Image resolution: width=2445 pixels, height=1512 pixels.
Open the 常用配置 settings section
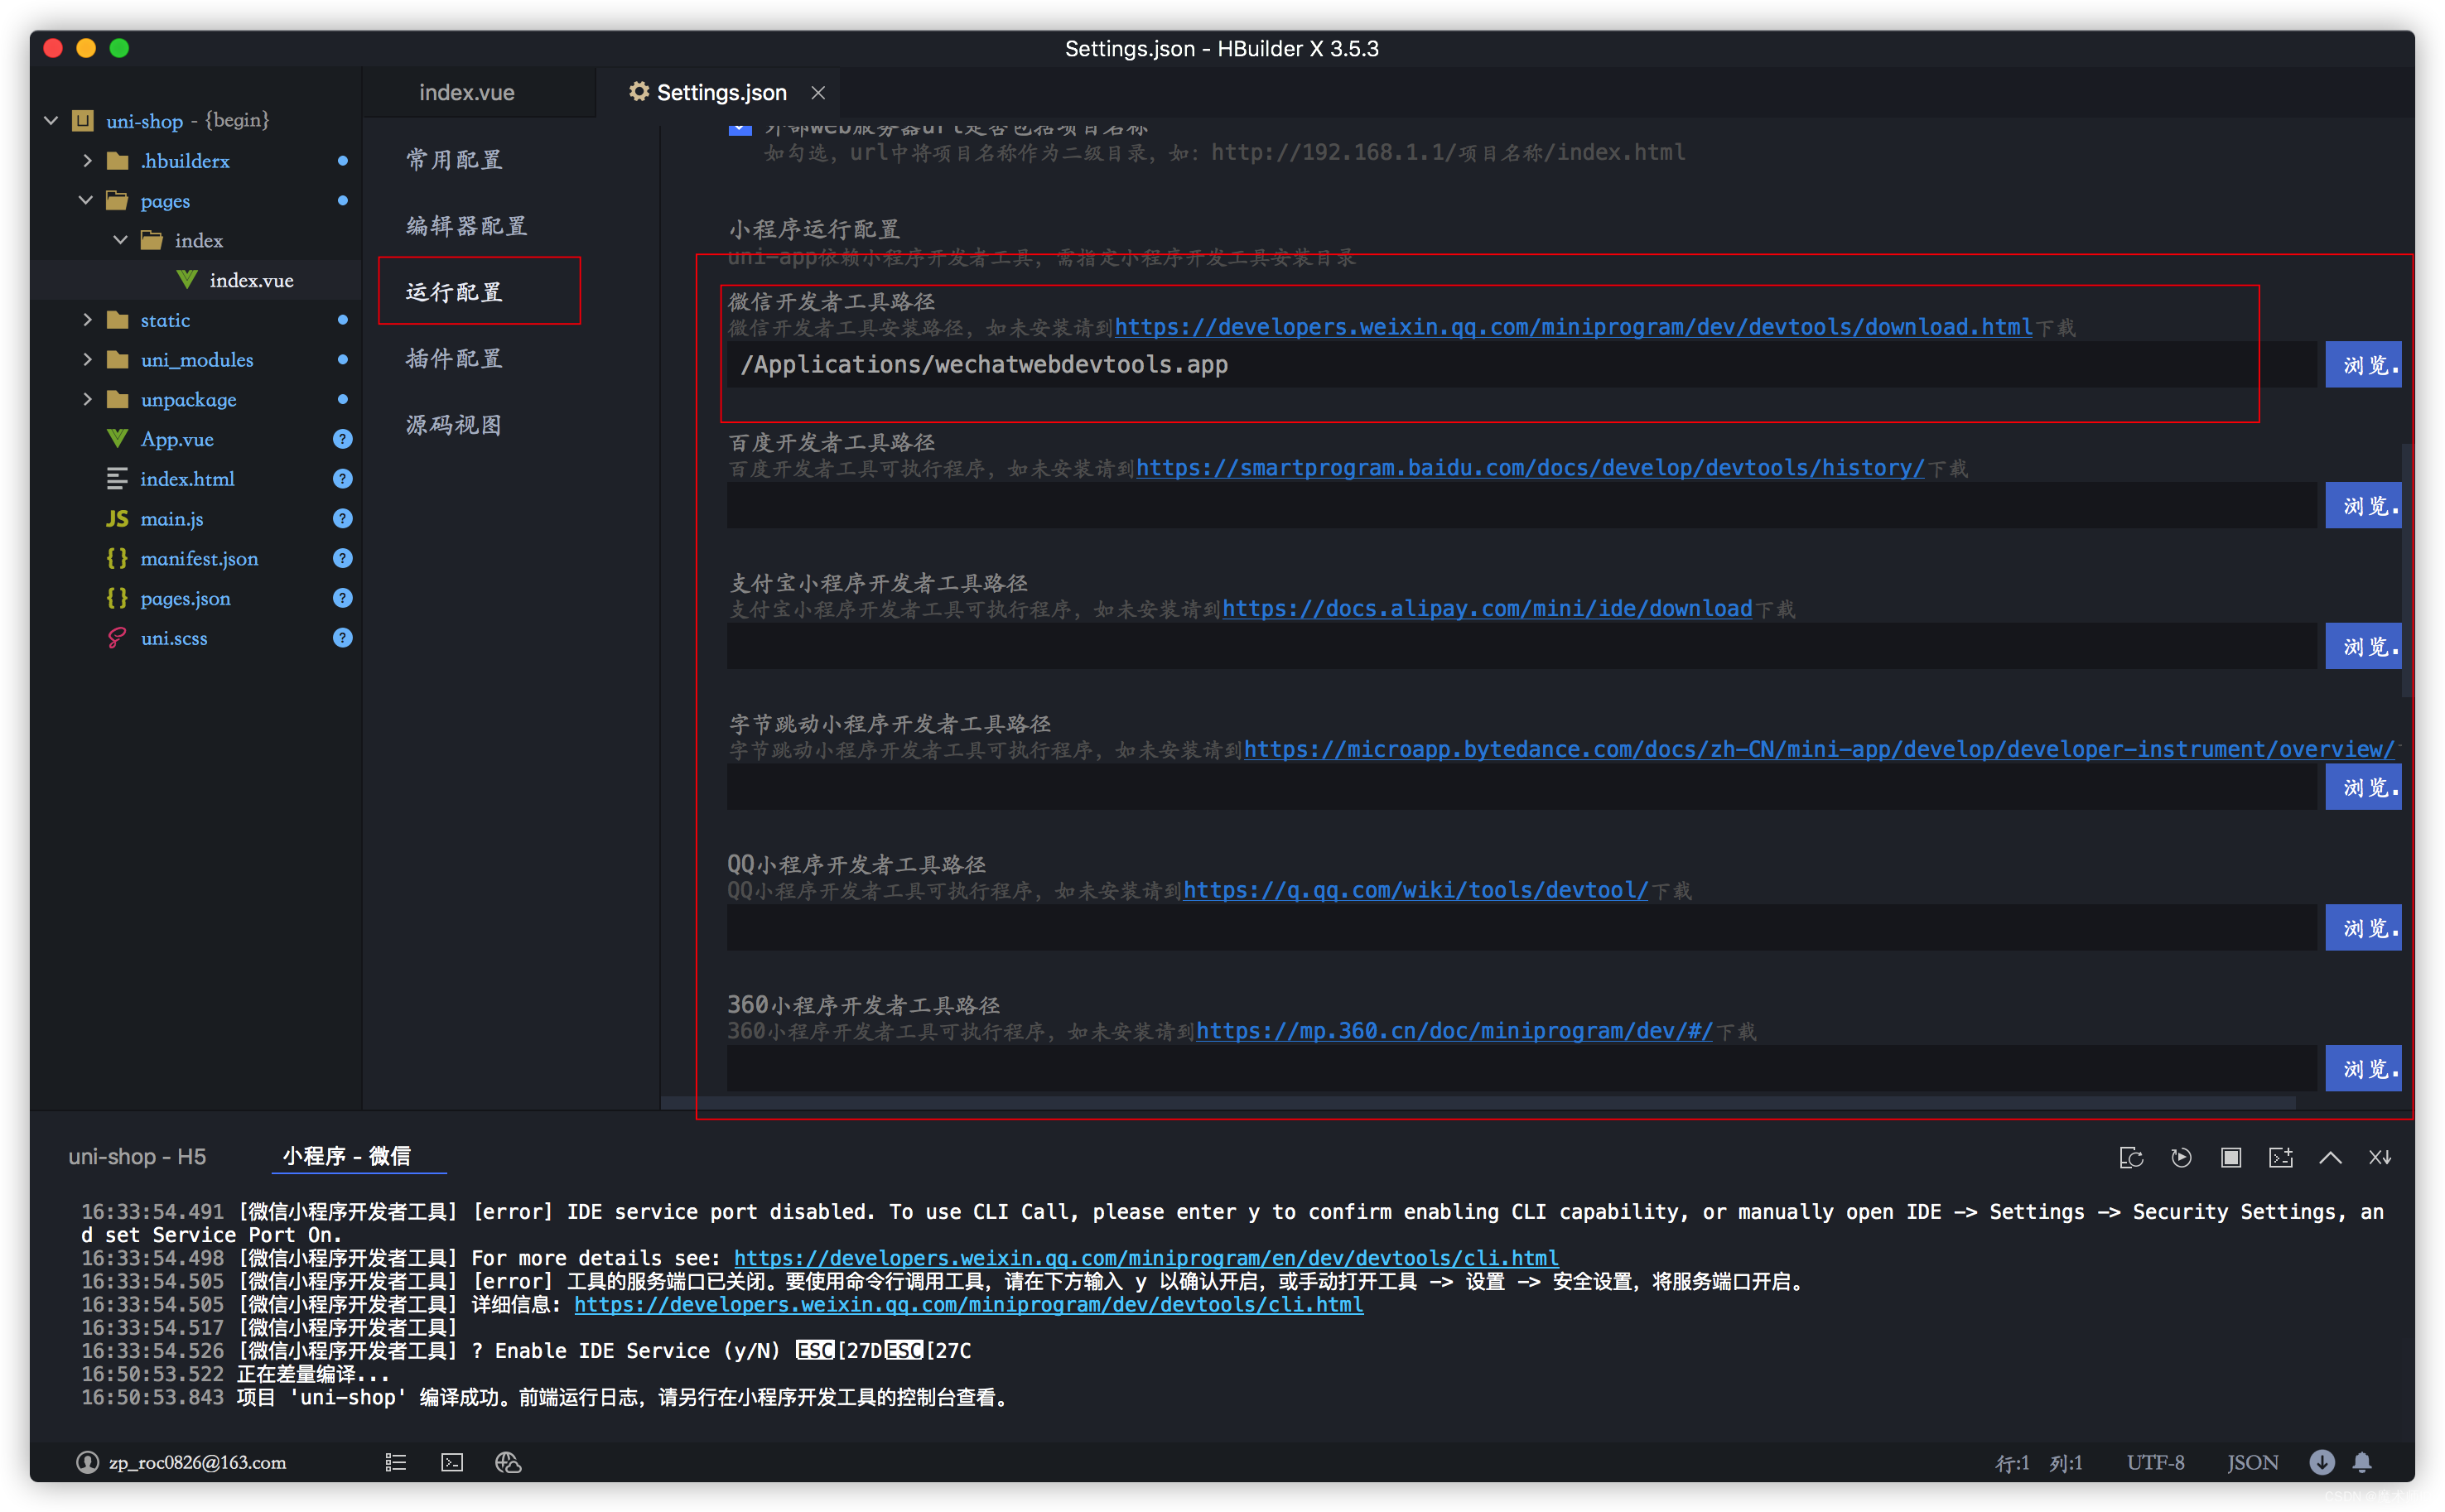pos(454,160)
